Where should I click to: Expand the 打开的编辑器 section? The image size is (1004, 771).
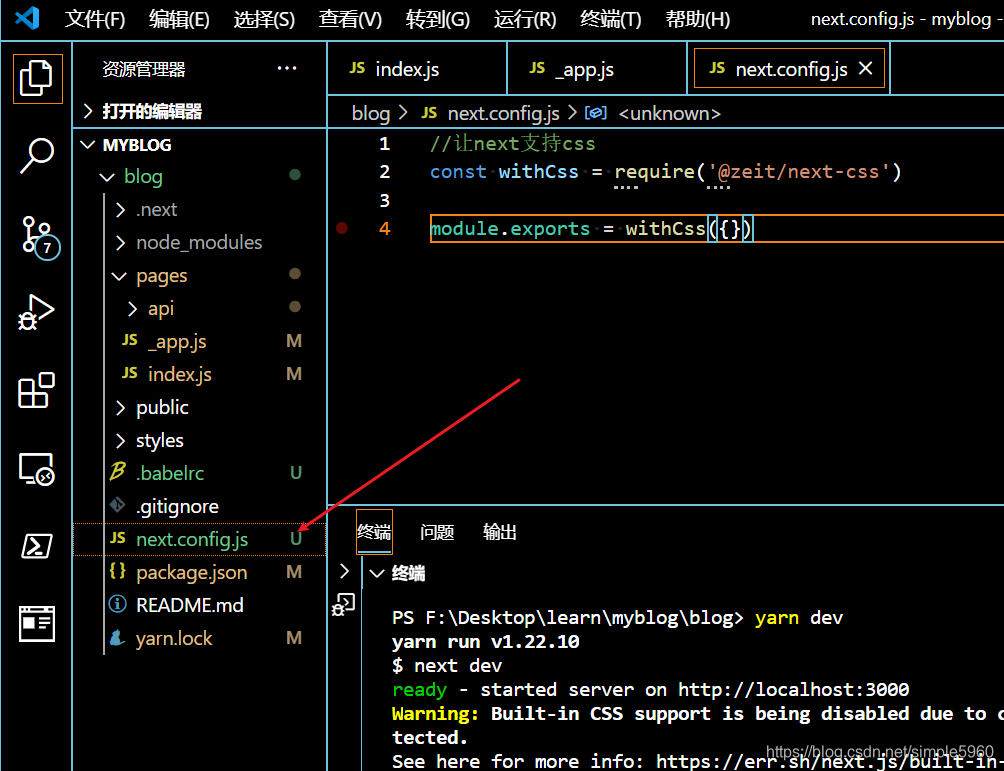(88, 111)
